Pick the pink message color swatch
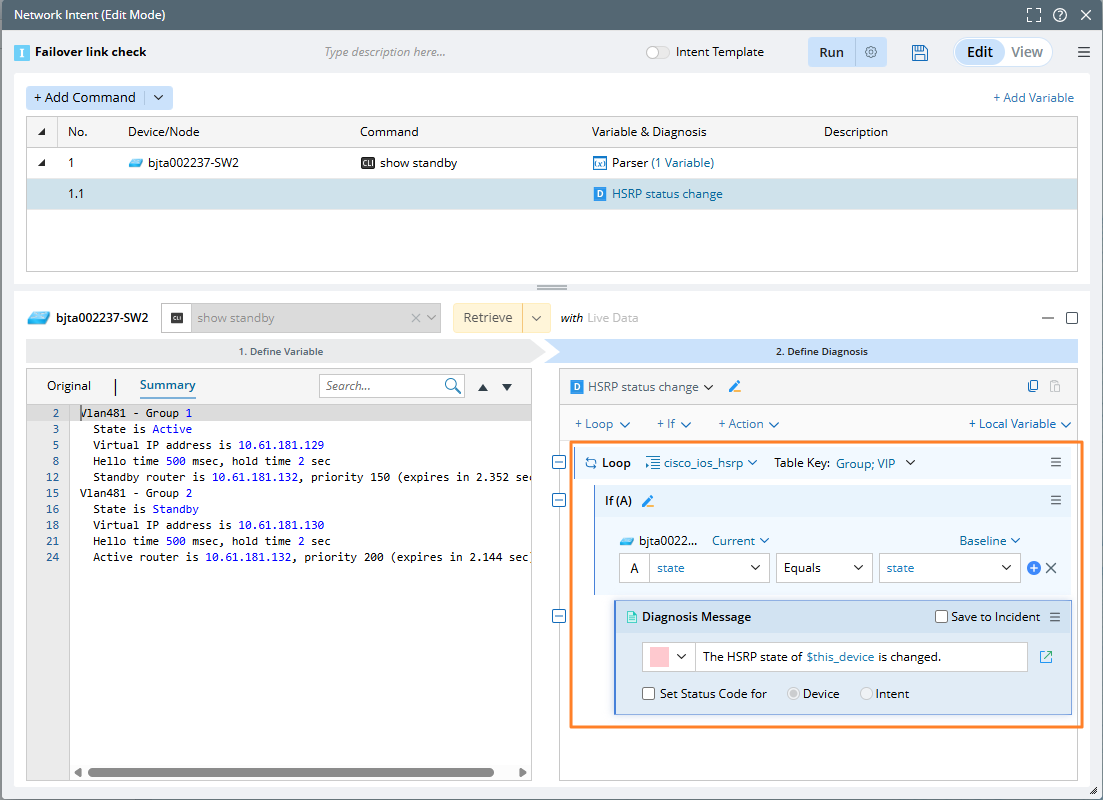The width and height of the screenshot is (1103, 800). 660,657
